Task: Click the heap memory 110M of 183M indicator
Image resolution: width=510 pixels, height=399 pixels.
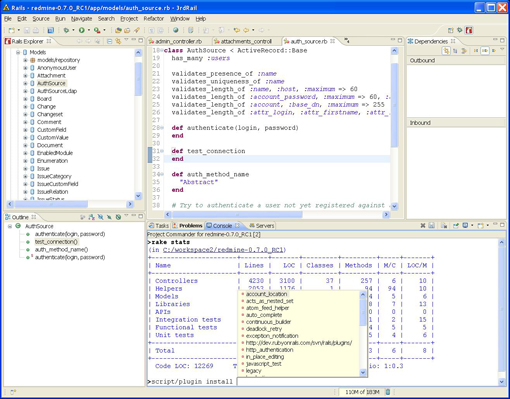Action: pyautogui.click(x=362, y=392)
